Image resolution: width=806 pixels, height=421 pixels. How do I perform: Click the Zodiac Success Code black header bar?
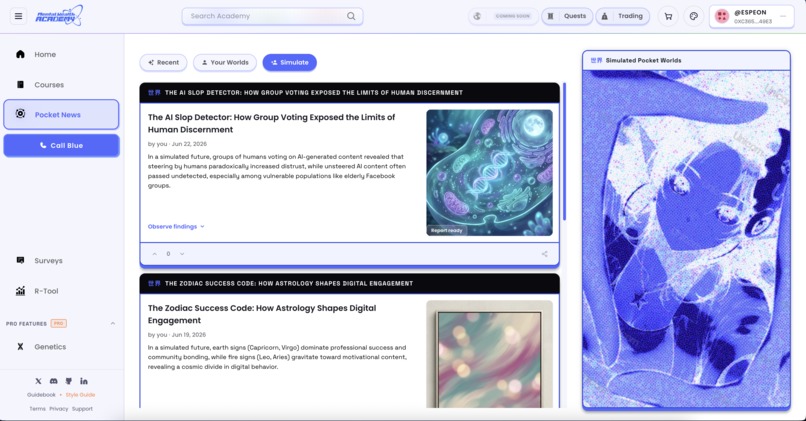tap(350, 283)
